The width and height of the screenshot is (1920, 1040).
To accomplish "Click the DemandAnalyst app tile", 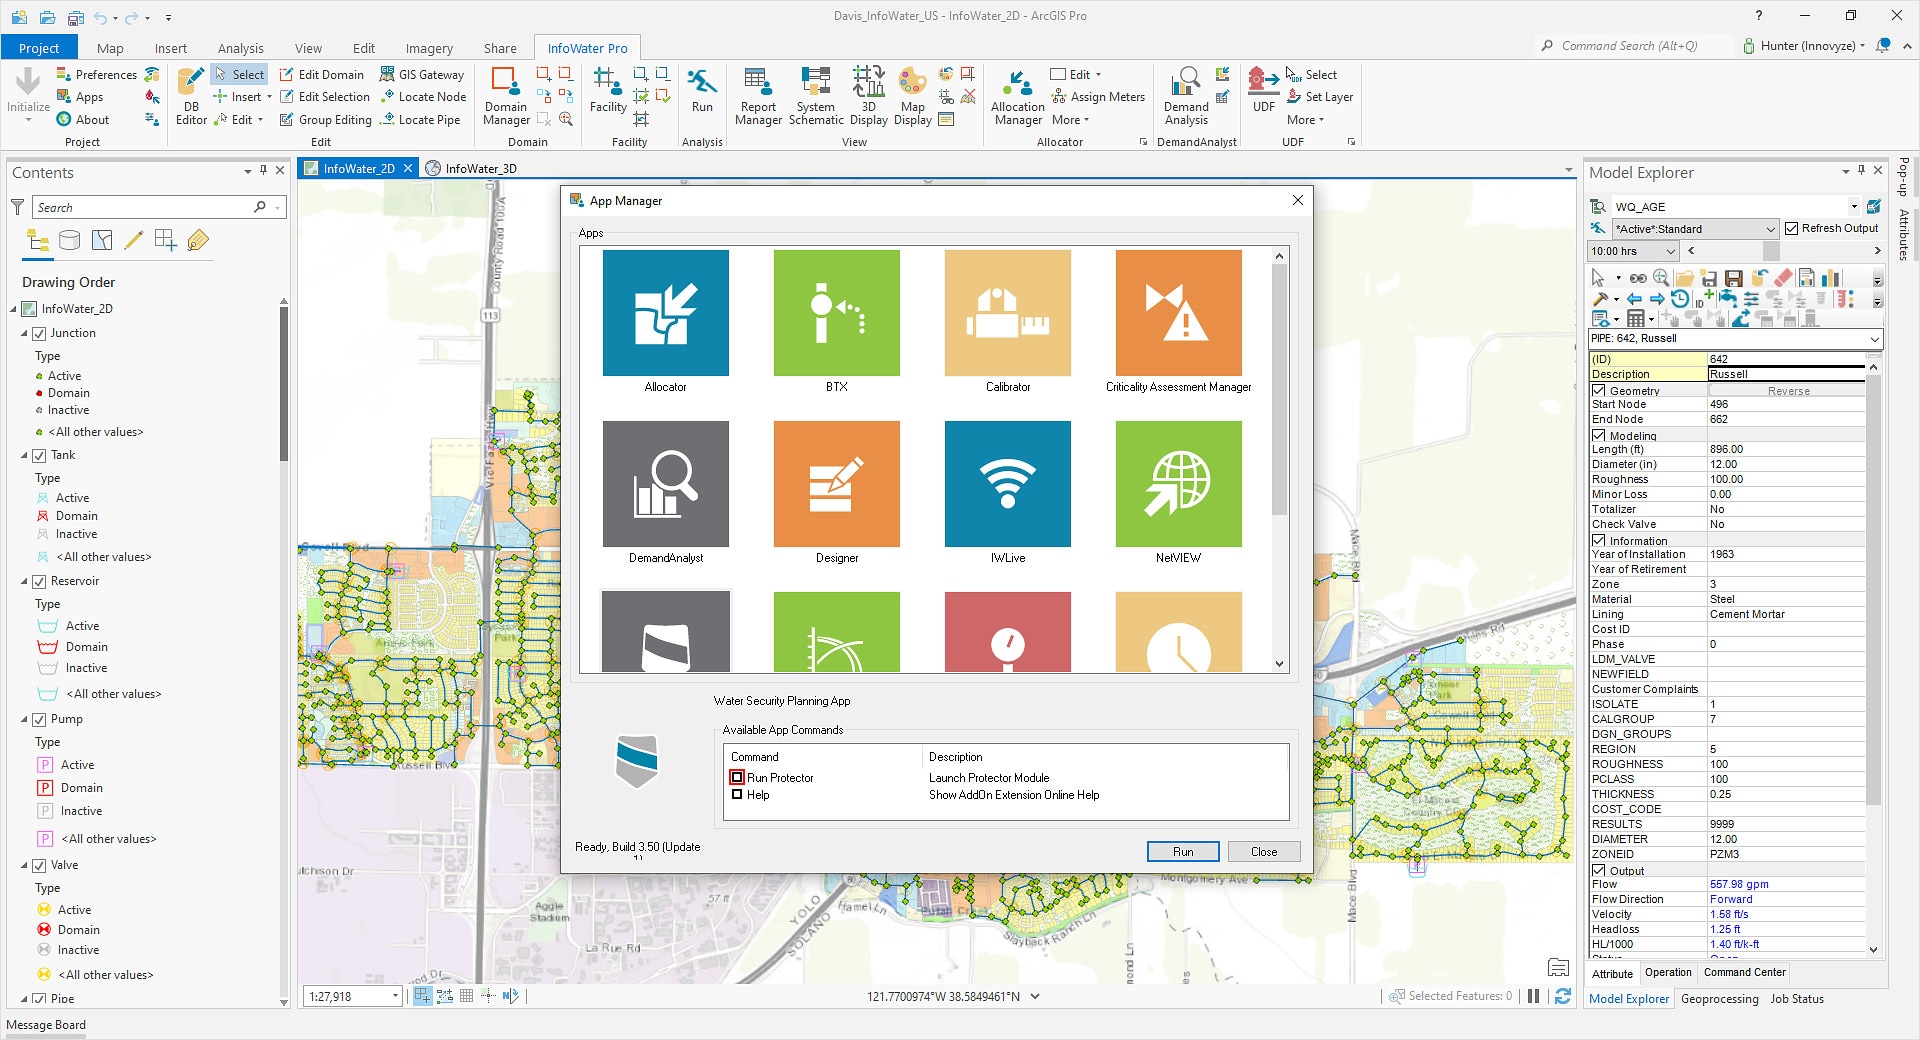I will [x=665, y=484].
